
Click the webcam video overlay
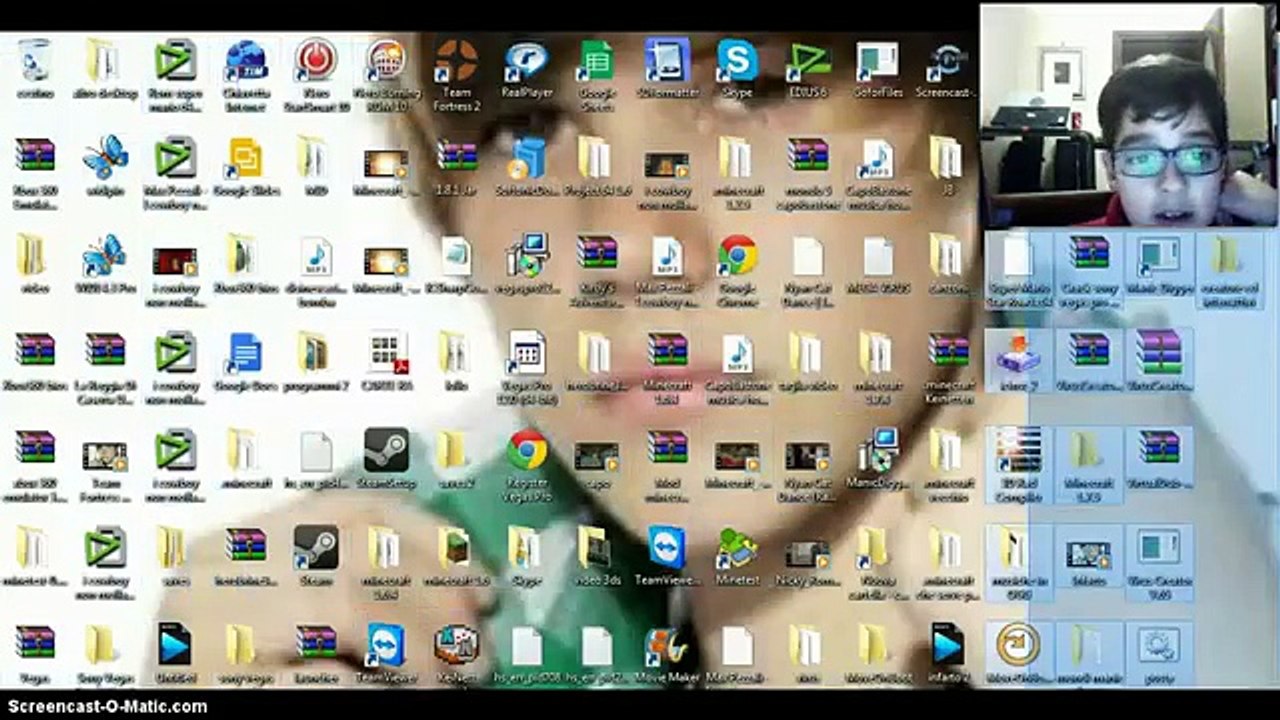(1128, 116)
